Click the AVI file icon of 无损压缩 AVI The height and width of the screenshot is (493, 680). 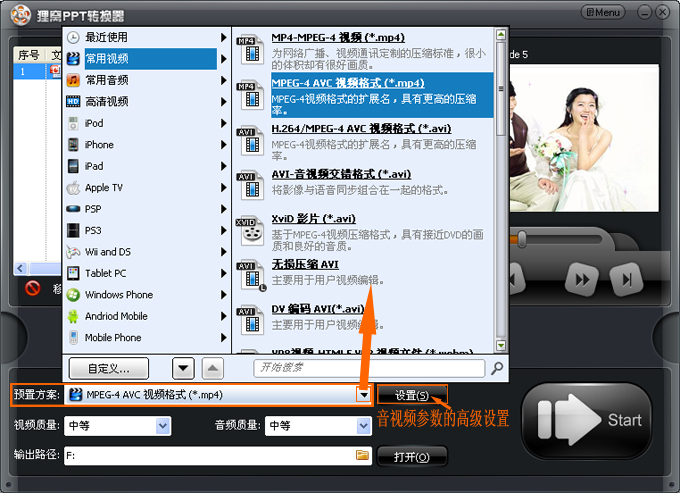pyautogui.click(x=251, y=276)
